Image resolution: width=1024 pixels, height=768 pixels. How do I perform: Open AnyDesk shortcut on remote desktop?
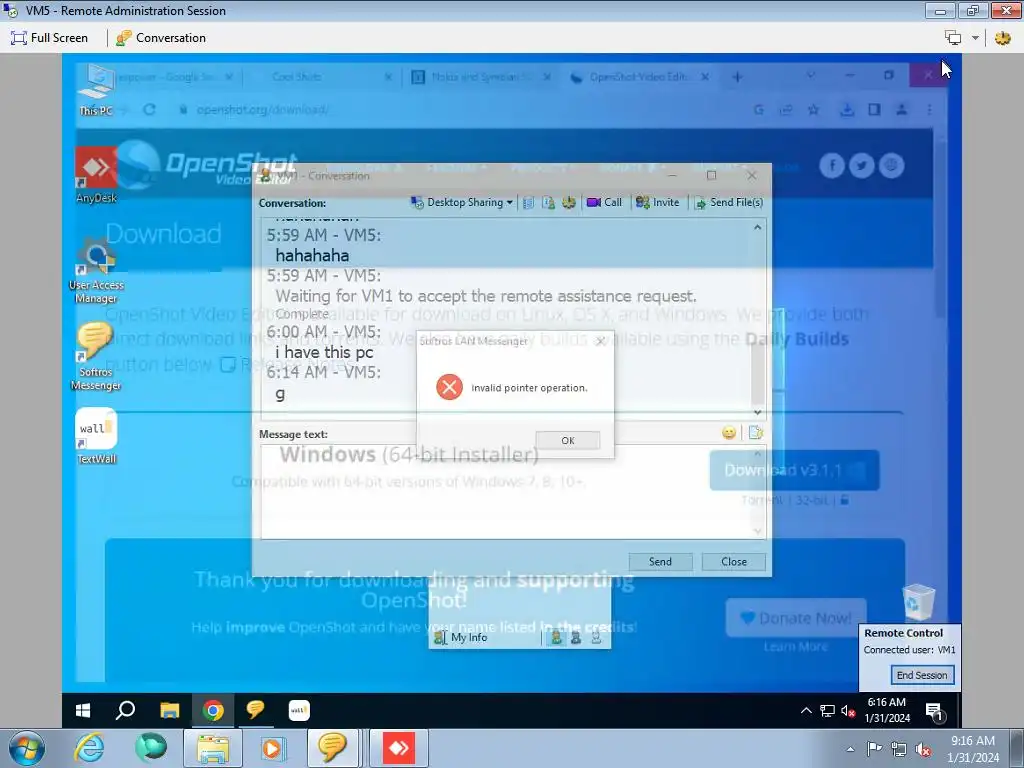[96, 175]
